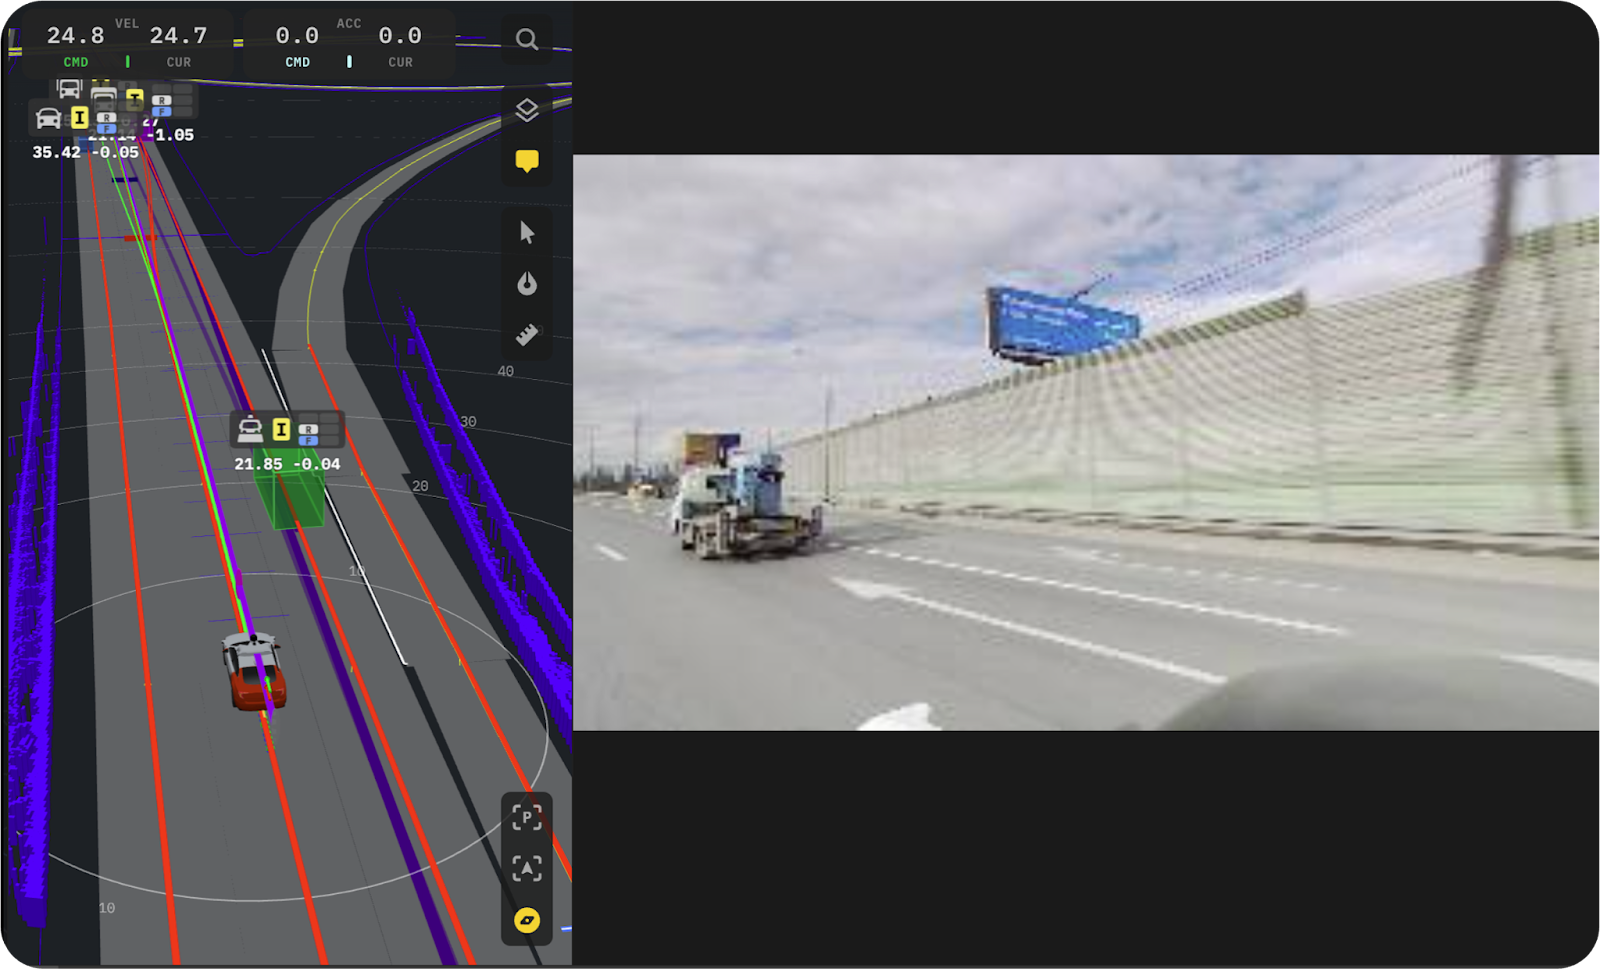Click the CUR label under acceleration
This screenshot has width=1600, height=969.
[x=400, y=62]
